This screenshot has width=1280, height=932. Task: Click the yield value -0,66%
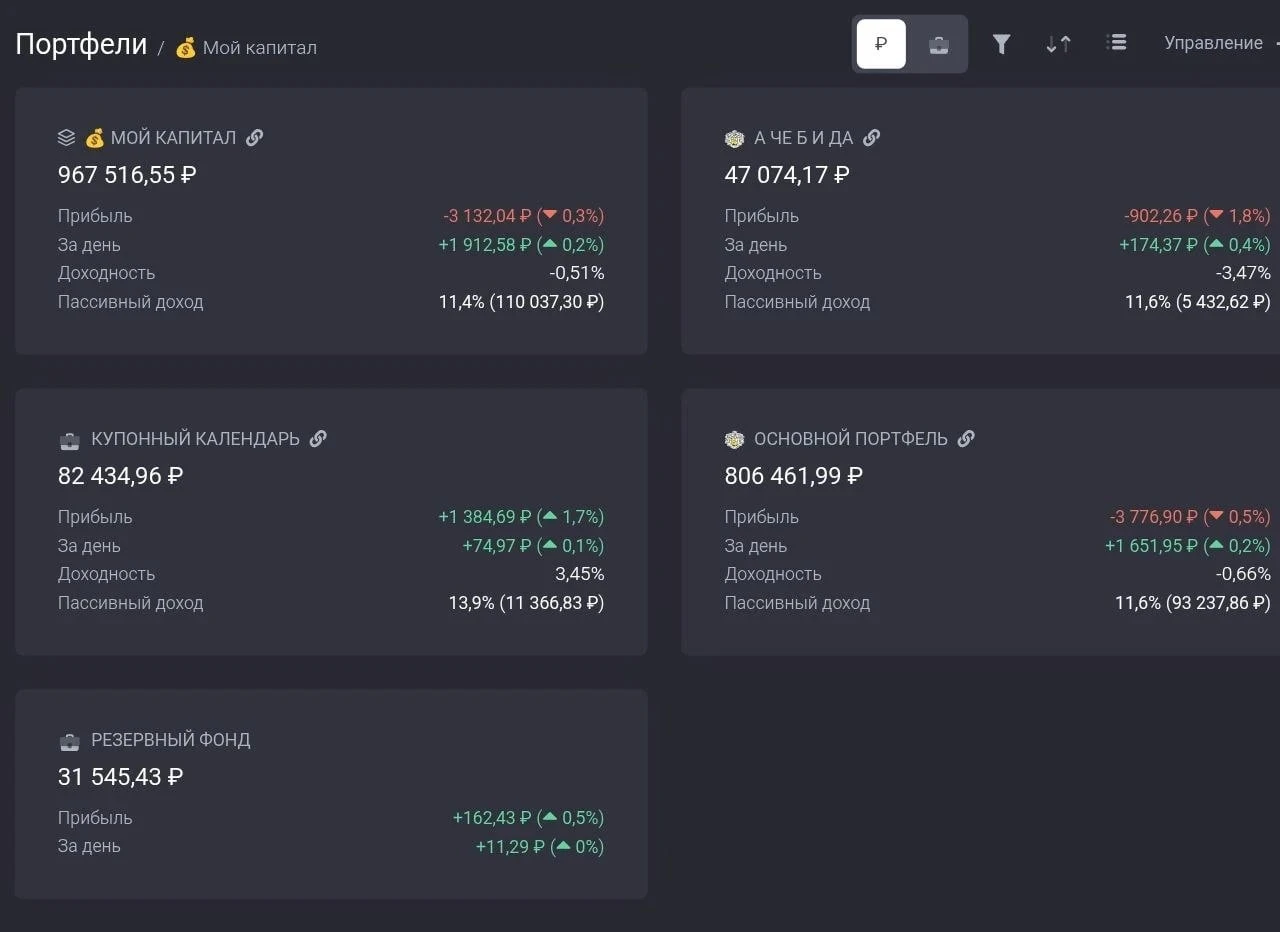1243,574
